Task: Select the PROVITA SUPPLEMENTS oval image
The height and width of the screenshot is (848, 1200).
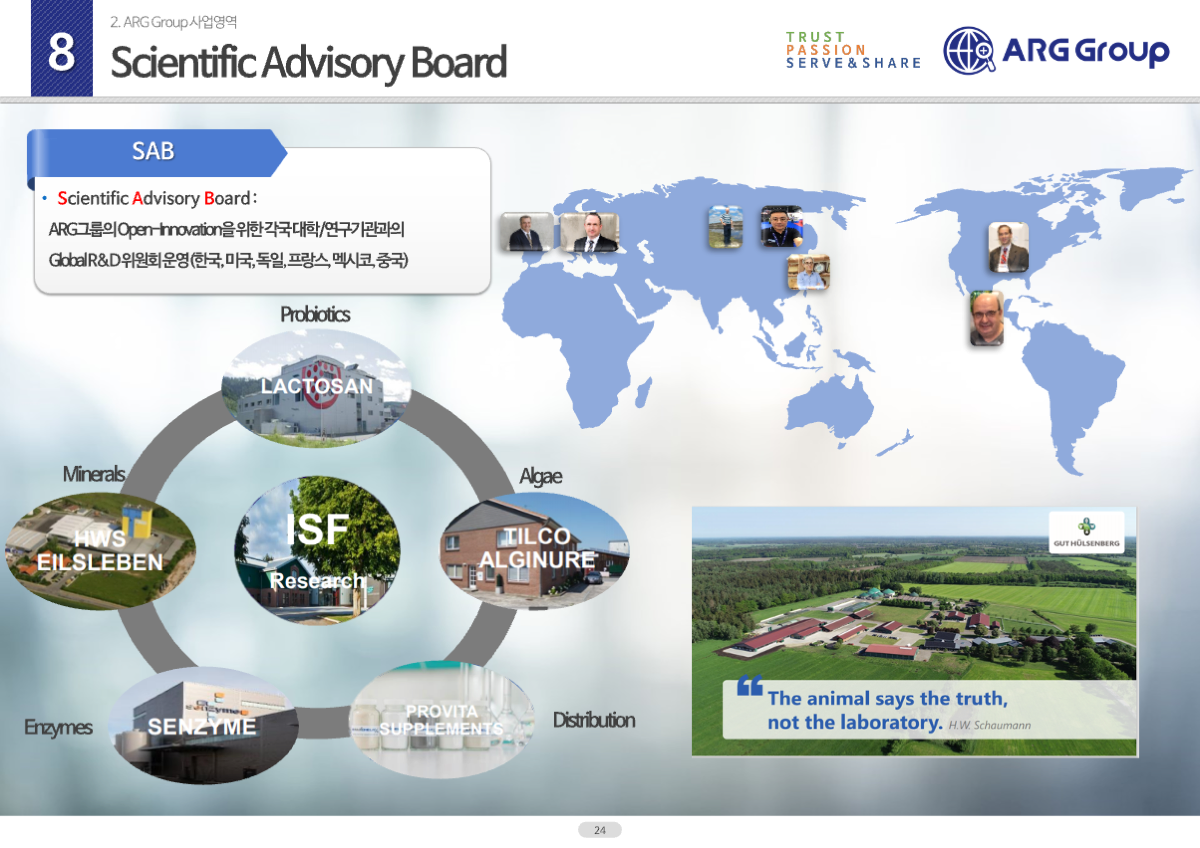Action: click(441, 720)
